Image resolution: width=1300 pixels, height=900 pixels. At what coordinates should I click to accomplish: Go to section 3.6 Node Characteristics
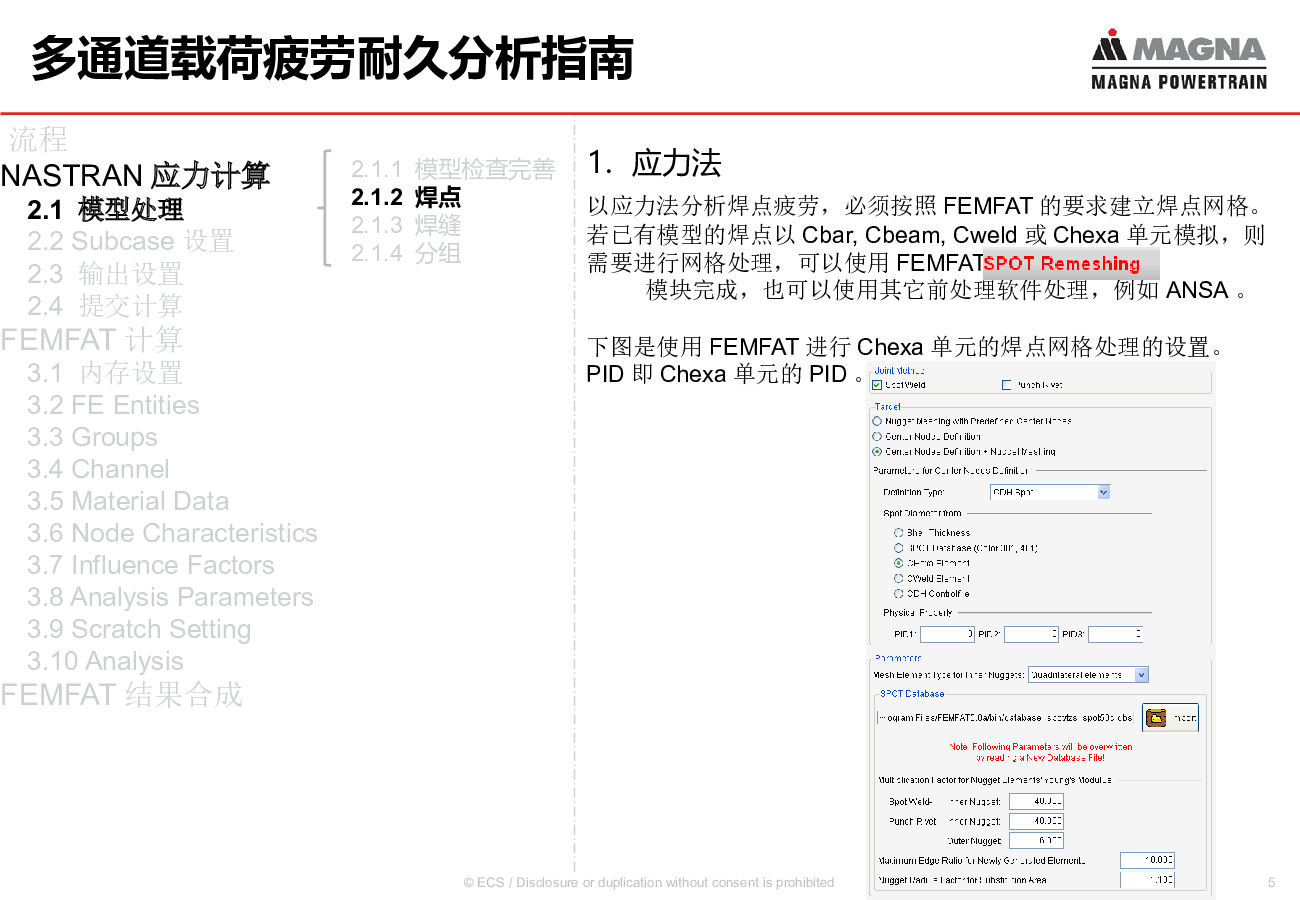[172, 533]
